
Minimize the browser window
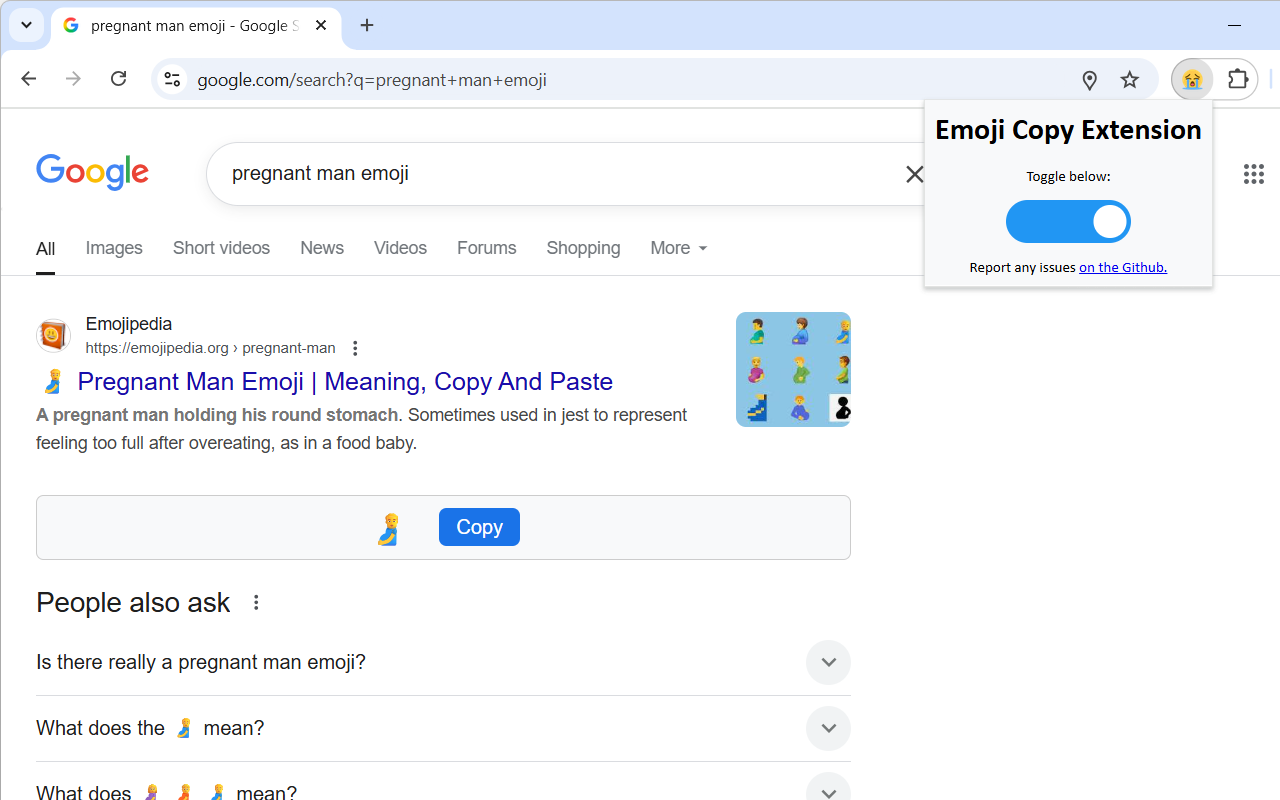[x=1234, y=25]
